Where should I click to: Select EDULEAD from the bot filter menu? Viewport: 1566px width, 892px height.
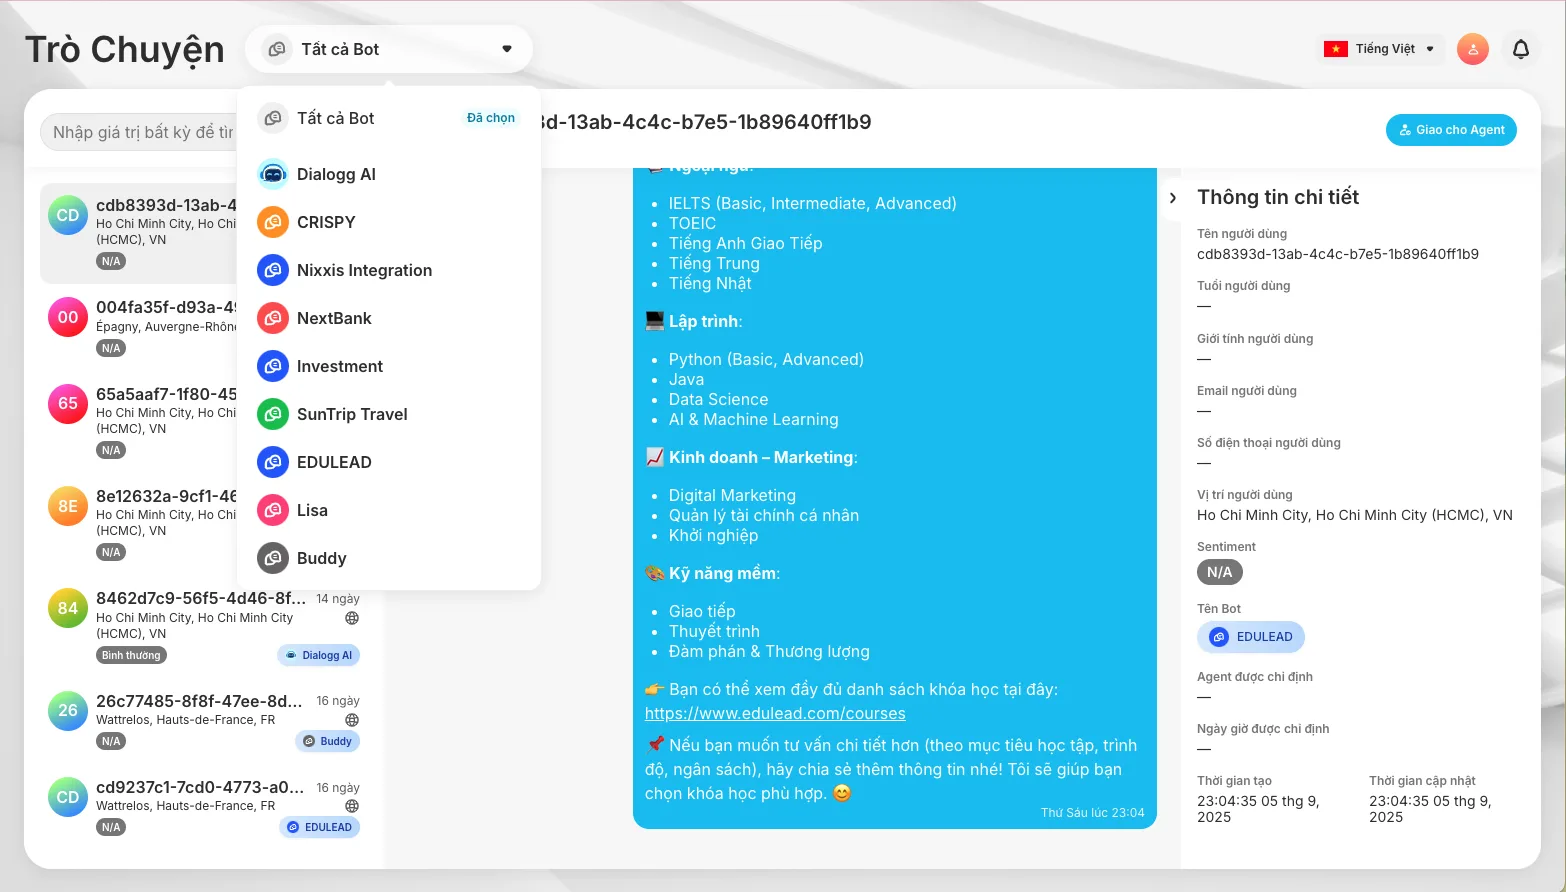pos(336,462)
